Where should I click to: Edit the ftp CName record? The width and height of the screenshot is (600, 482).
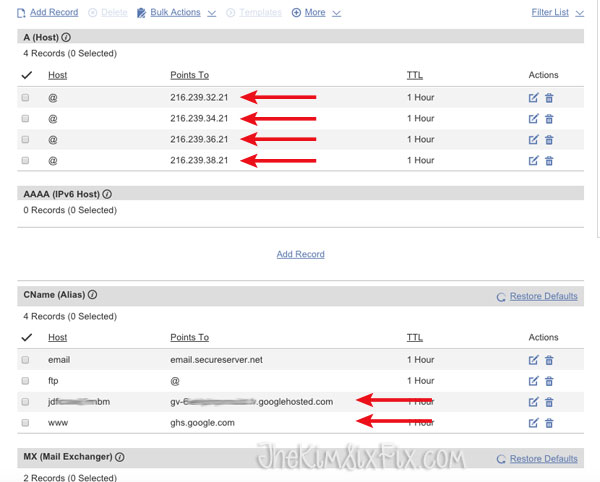[533, 381]
